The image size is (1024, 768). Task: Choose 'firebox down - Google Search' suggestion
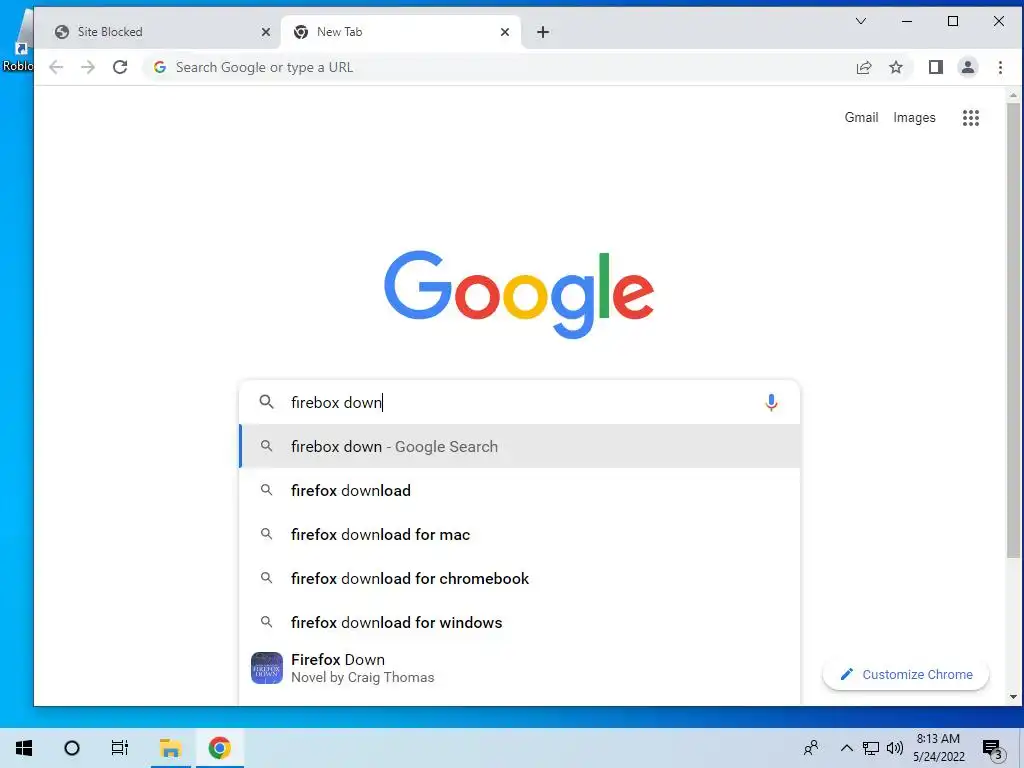520,446
